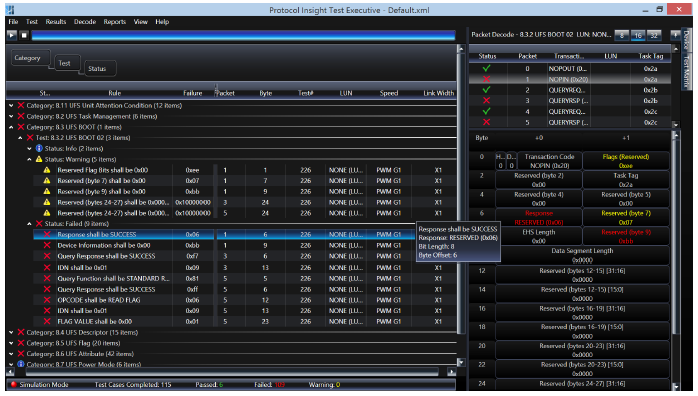Expand Category 8.11 UFS Unit Attention Condition
The image size is (698, 396).
coord(11,105)
